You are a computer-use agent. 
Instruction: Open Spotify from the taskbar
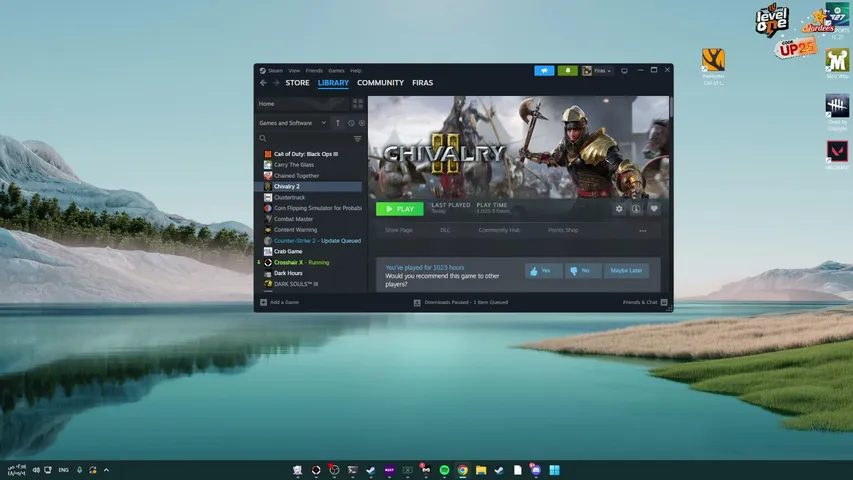click(444, 470)
